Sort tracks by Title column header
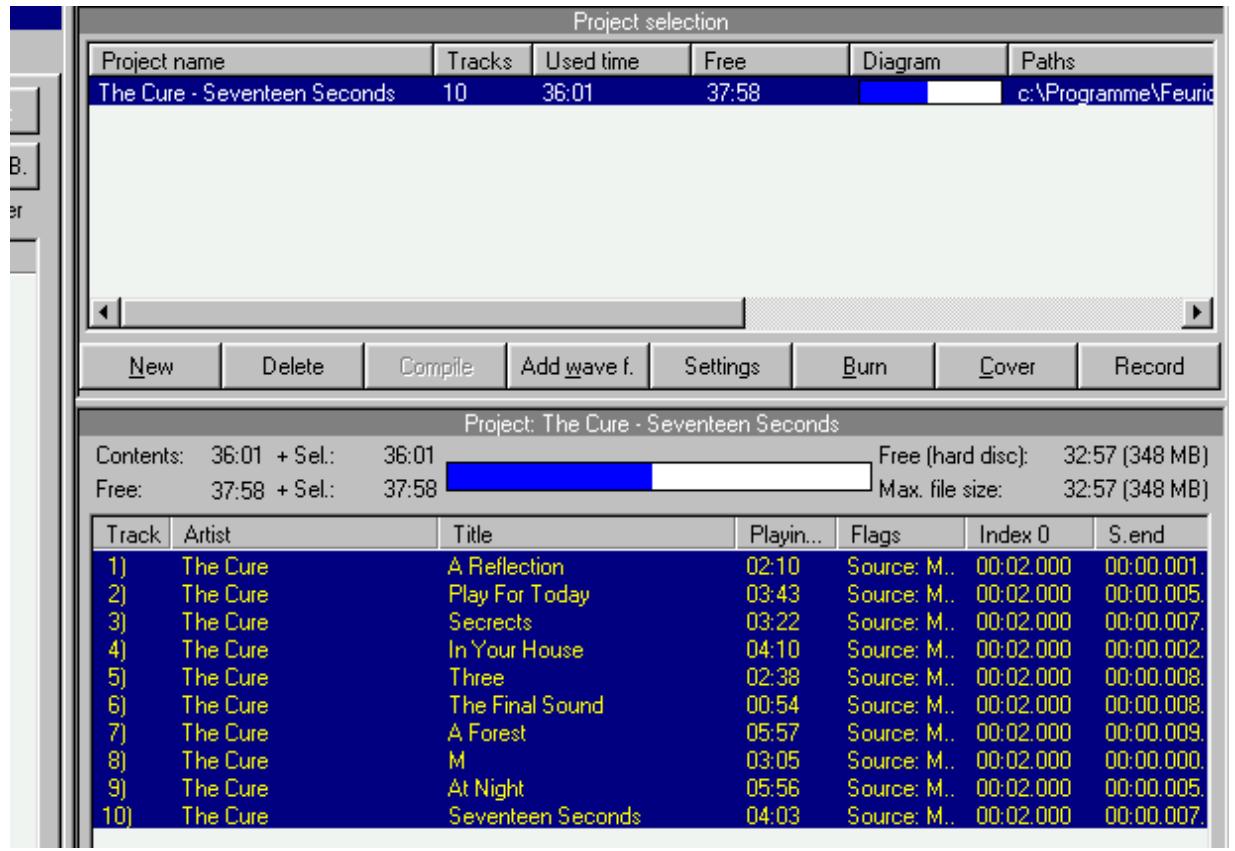This screenshot has width=1235, height=851. pos(587,536)
